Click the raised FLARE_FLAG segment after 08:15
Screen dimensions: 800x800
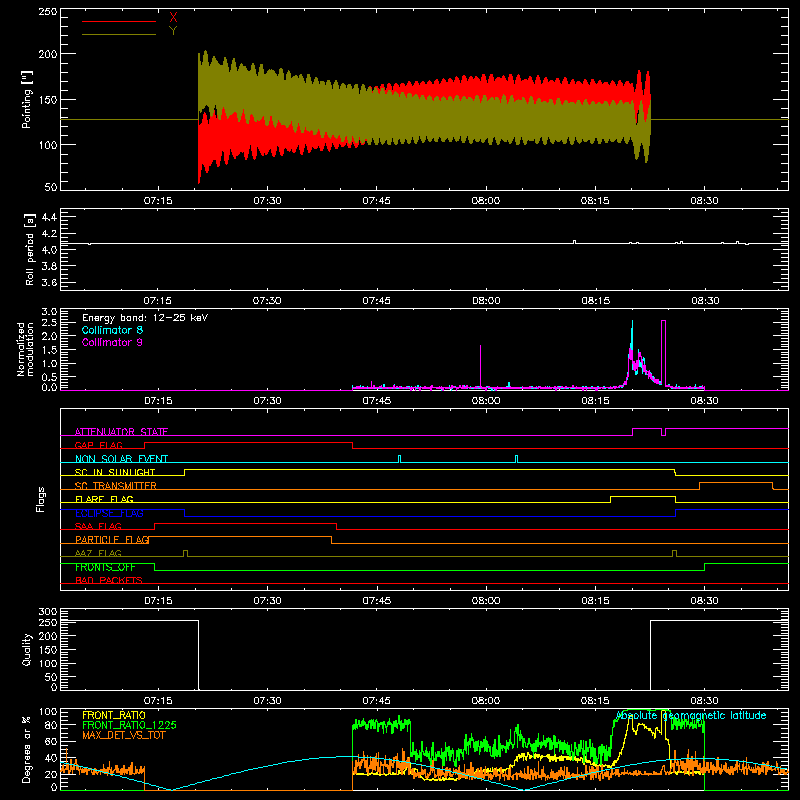coord(643,496)
